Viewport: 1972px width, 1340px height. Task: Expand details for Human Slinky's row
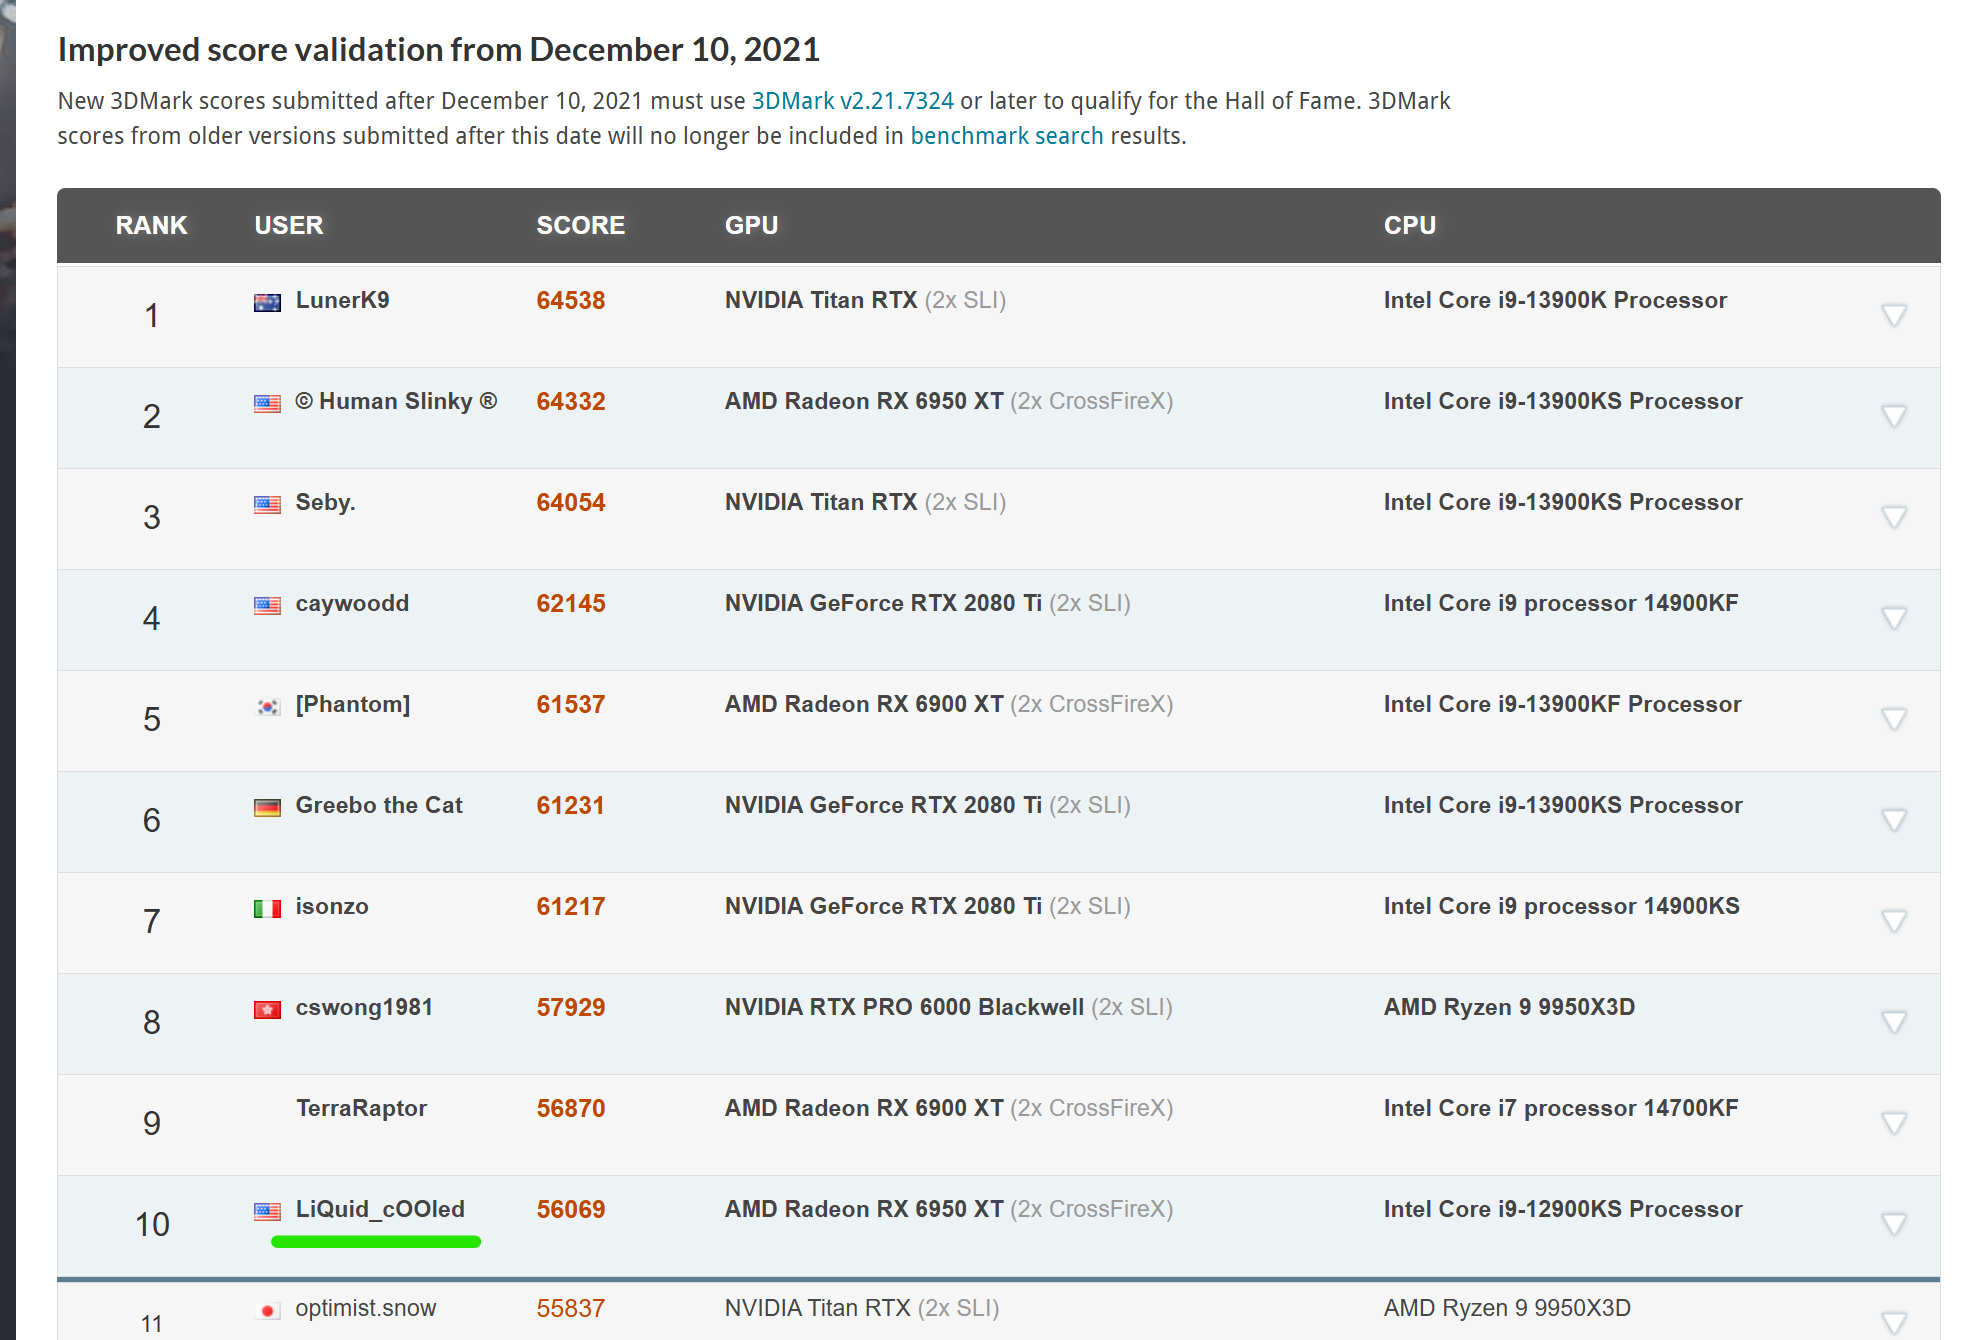pyautogui.click(x=1893, y=416)
